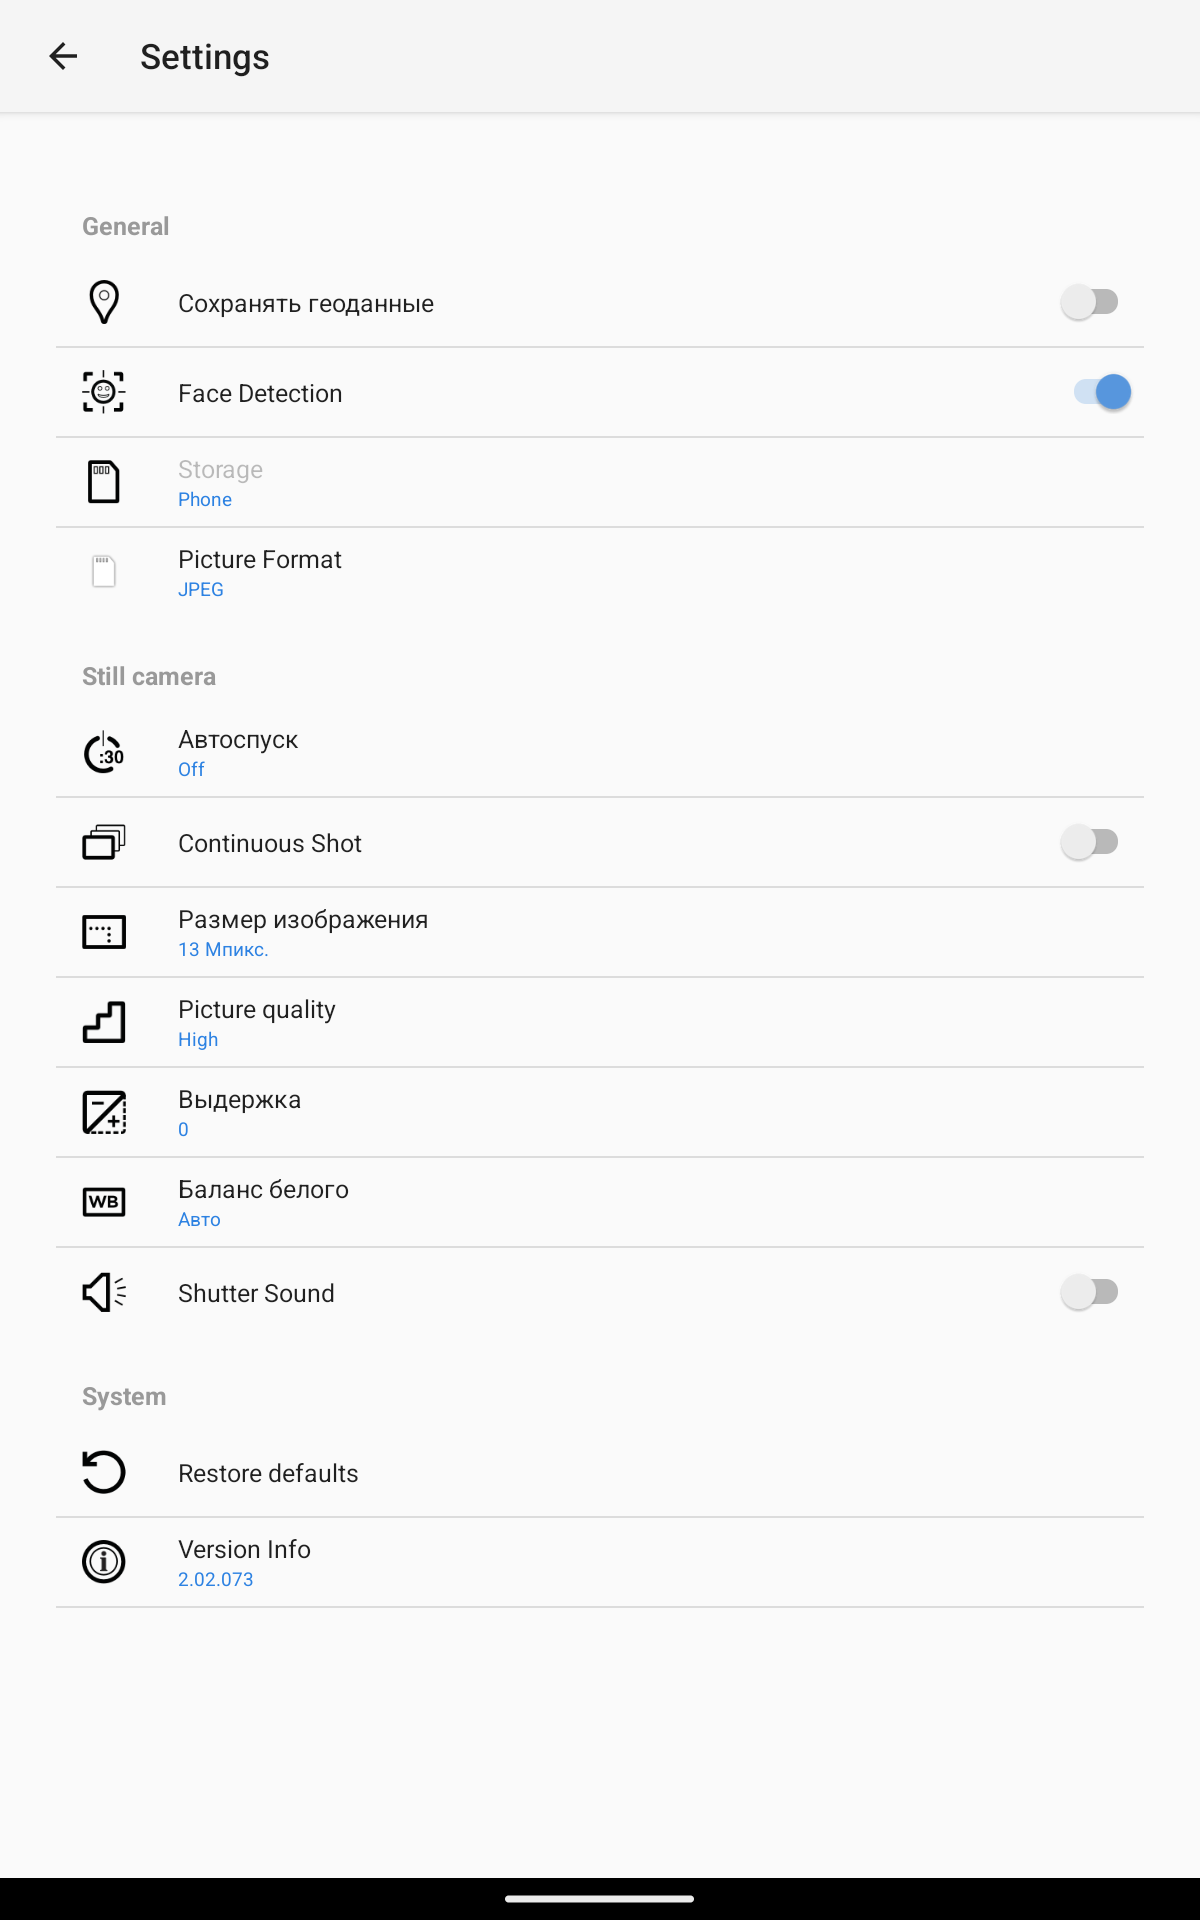Viewport: 1200px width, 1920px height.
Task: Click the WB white balance icon
Action: (104, 1202)
